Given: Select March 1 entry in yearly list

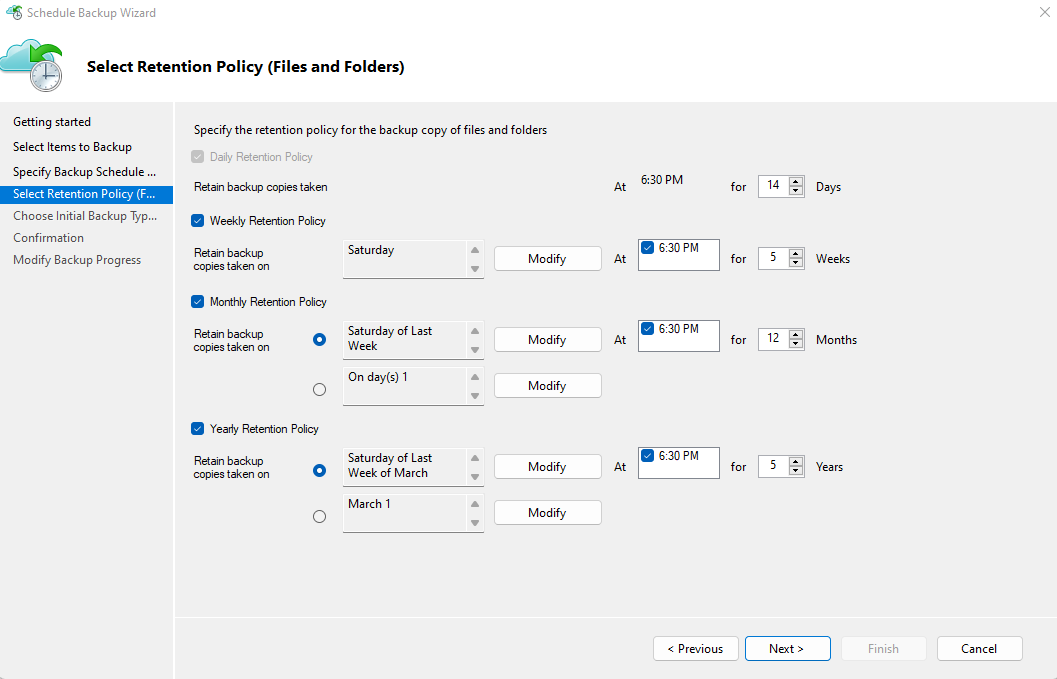Looking at the screenshot, I should point(369,504).
